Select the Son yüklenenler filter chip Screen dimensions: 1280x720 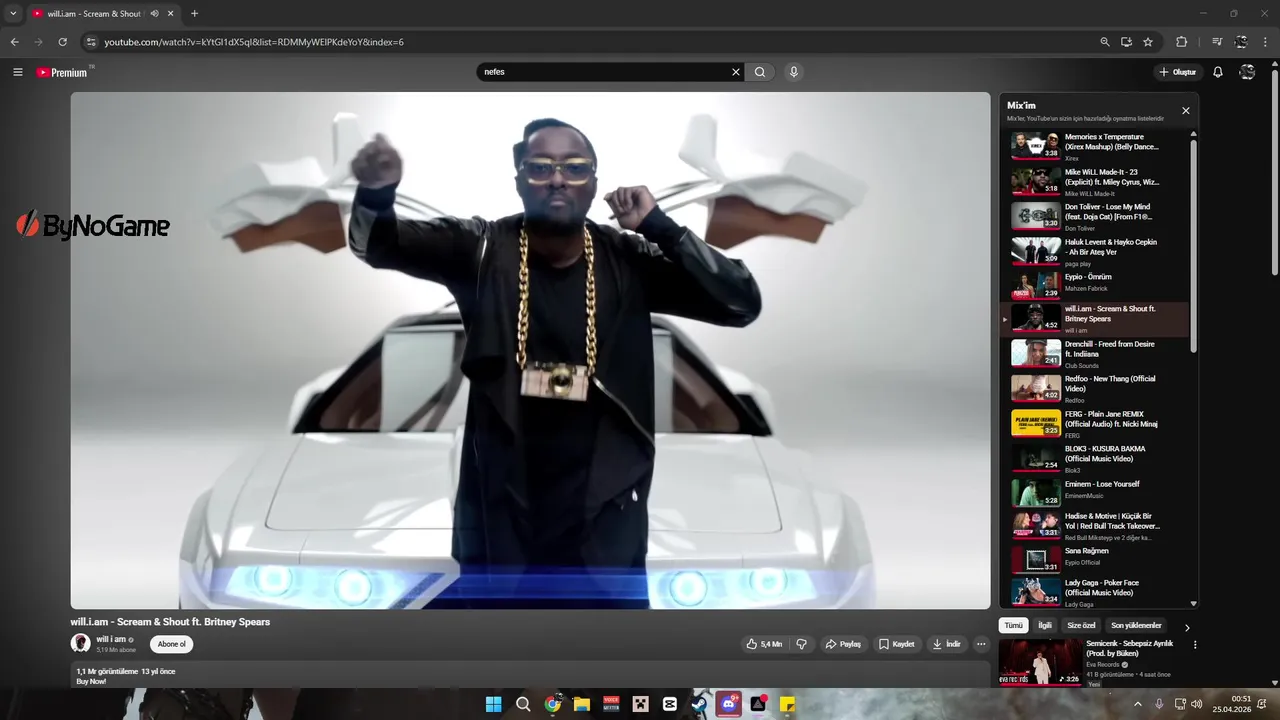click(1136, 626)
